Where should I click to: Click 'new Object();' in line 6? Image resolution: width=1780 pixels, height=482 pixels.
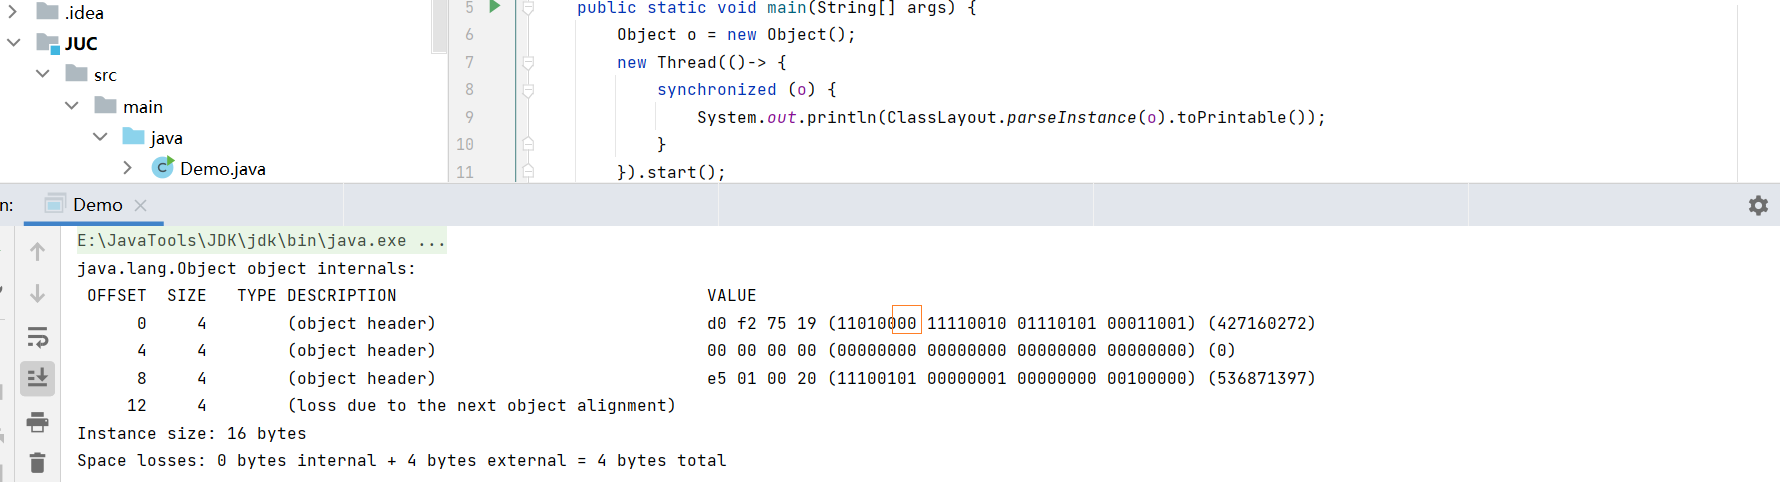pos(791,35)
